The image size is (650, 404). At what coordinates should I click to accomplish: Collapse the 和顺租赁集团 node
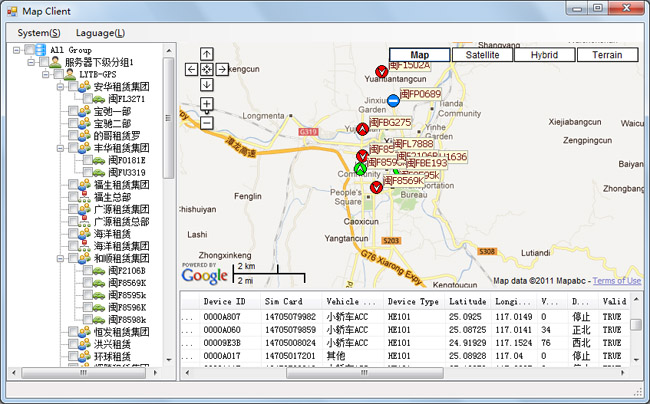[60, 258]
